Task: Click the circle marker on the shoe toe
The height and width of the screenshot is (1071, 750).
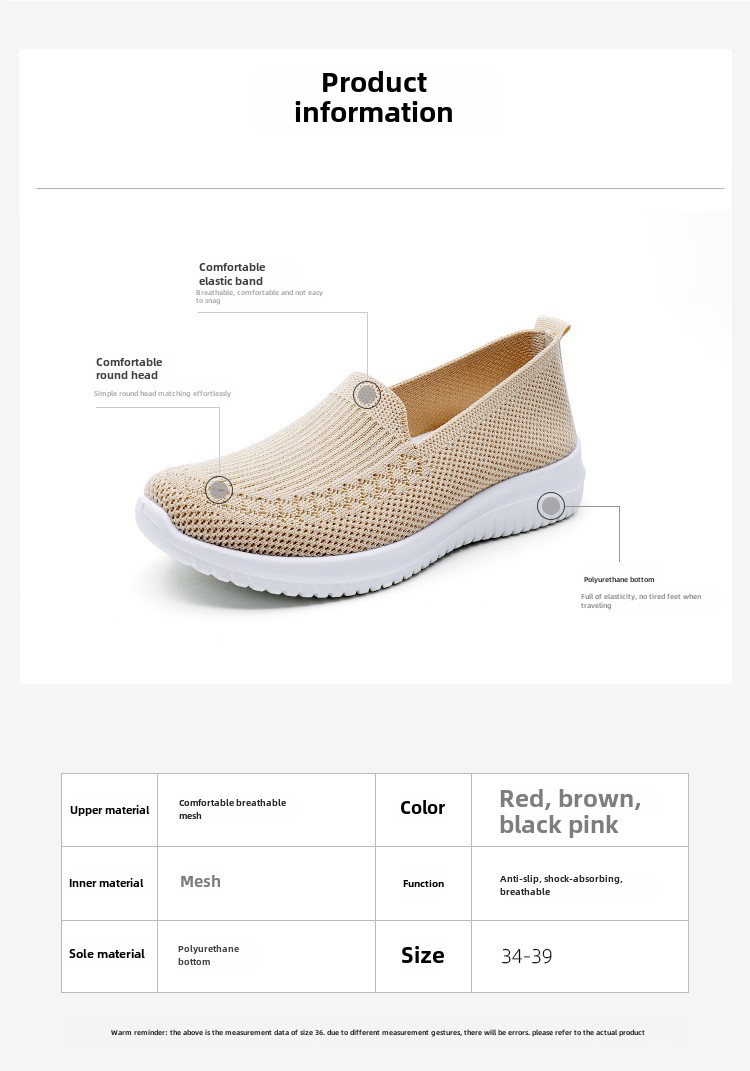Action: (x=219, y=489)
